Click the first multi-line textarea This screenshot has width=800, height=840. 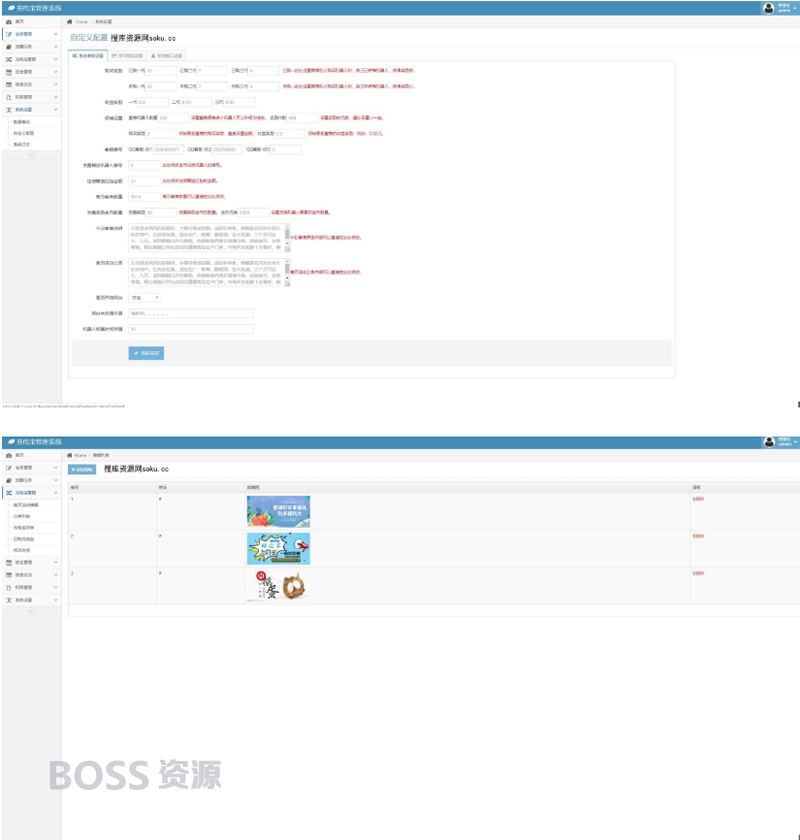click(209, 237)
